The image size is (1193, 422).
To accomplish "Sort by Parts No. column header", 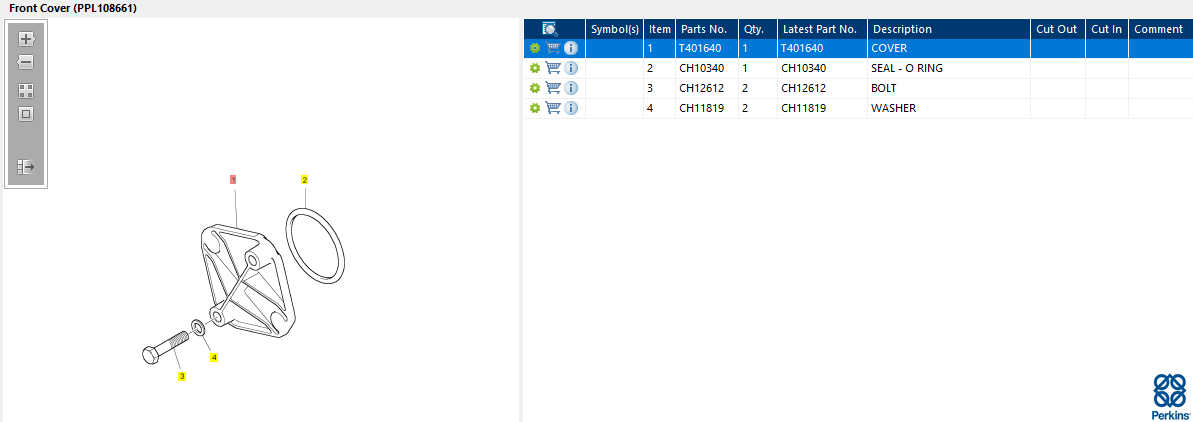I will tap(707, 29).
